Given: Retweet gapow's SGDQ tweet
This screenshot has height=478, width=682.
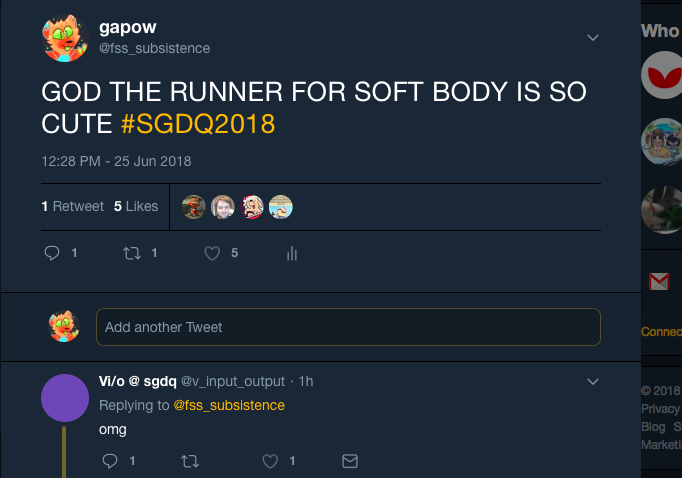Looking at the screenshot, I should tap(132, 254).
